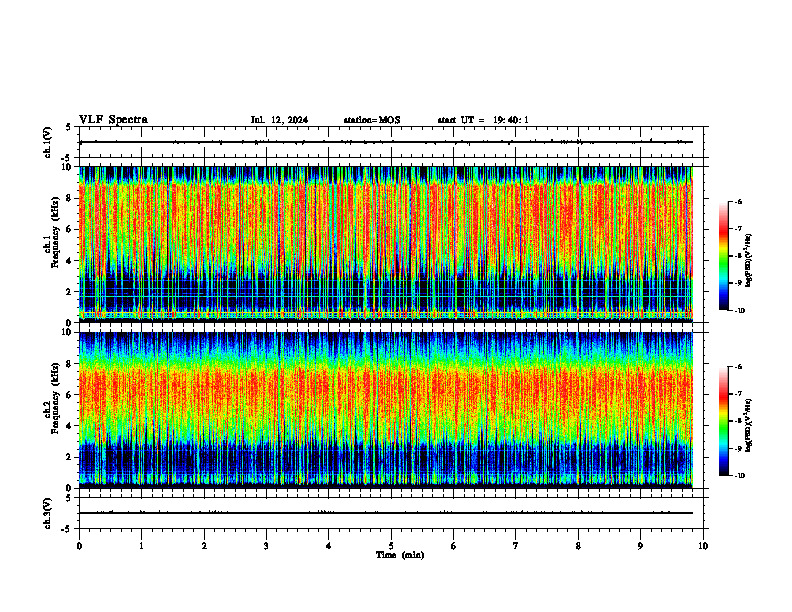Click the "8" kHz tick of ch.2 spectrogram
Viewport: 792px width, 612px height.
coord(69,364)
